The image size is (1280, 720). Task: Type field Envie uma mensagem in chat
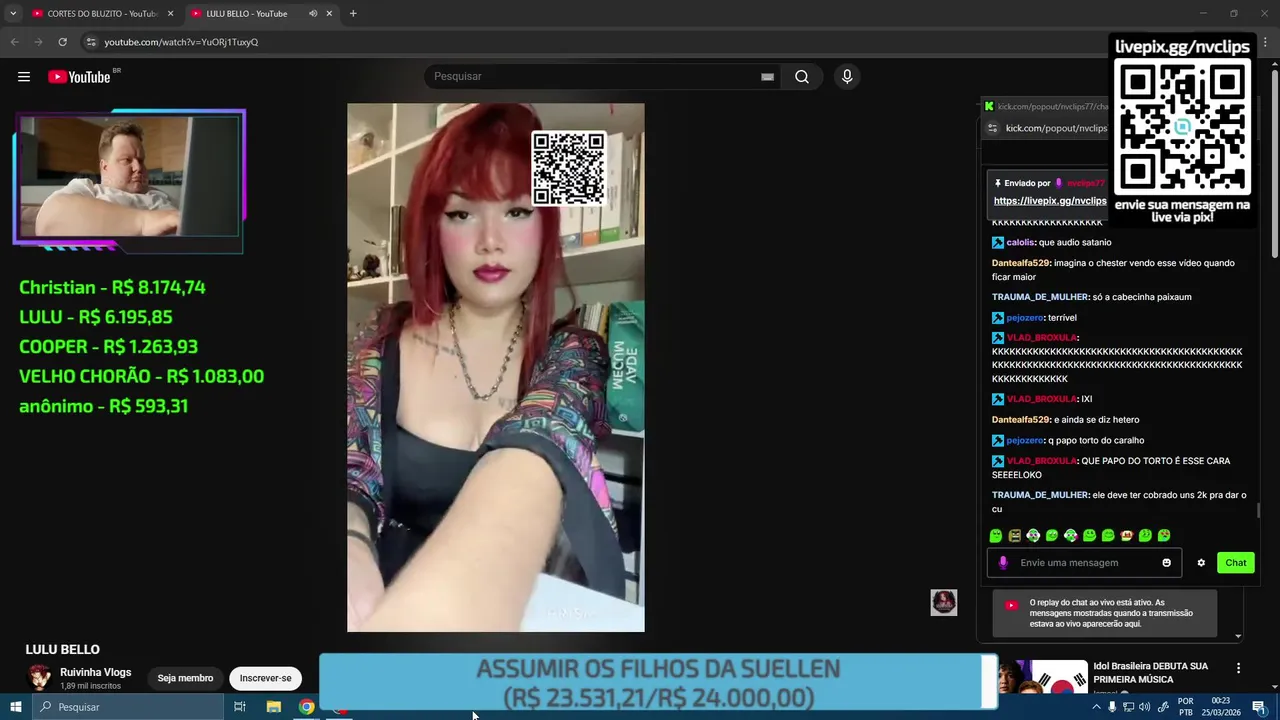pos(1084,563)
